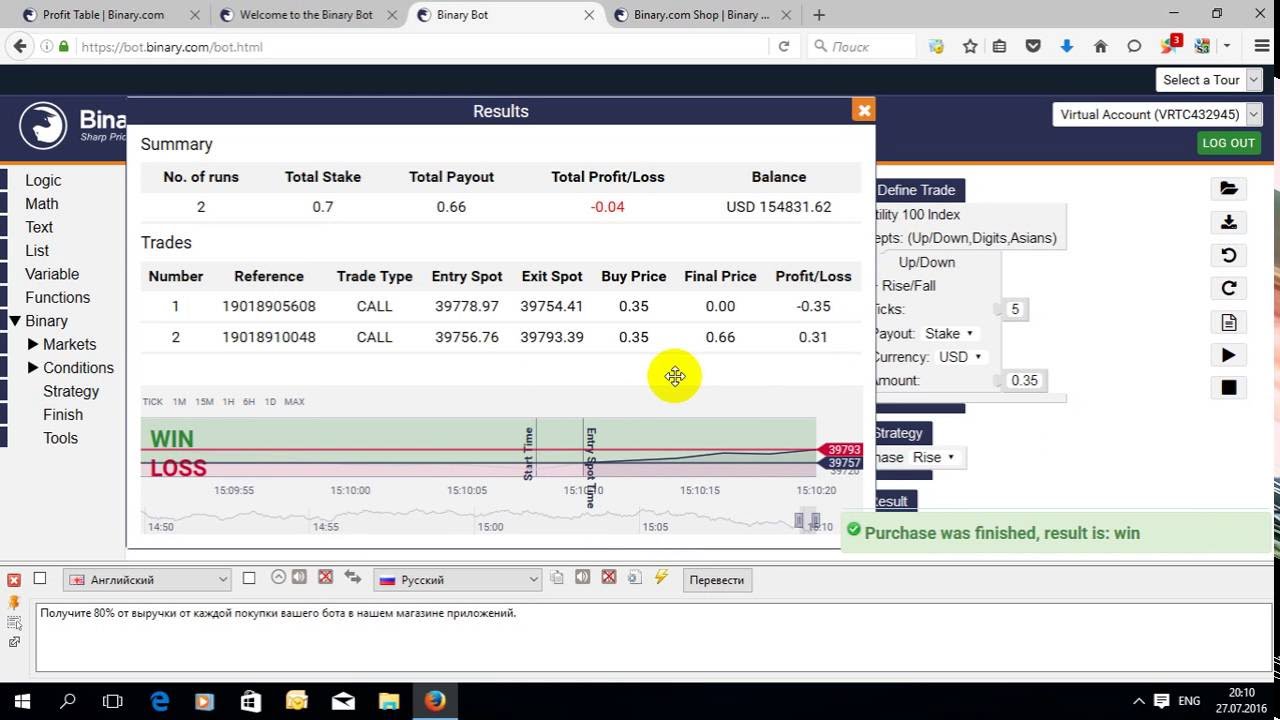Open the Firefox hamburger menu
The width and height of the screenshot is (1280, 720).
click(1260, 46)
